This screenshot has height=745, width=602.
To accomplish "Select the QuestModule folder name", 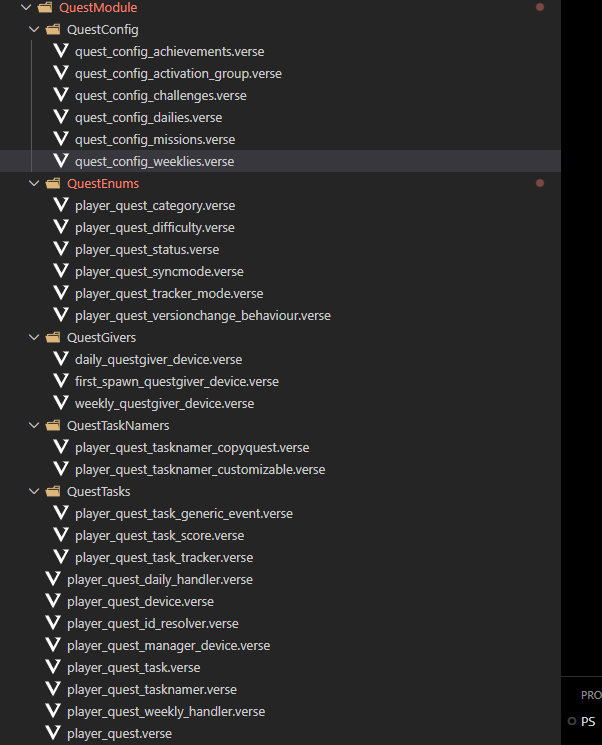I will tap(98, 8).
